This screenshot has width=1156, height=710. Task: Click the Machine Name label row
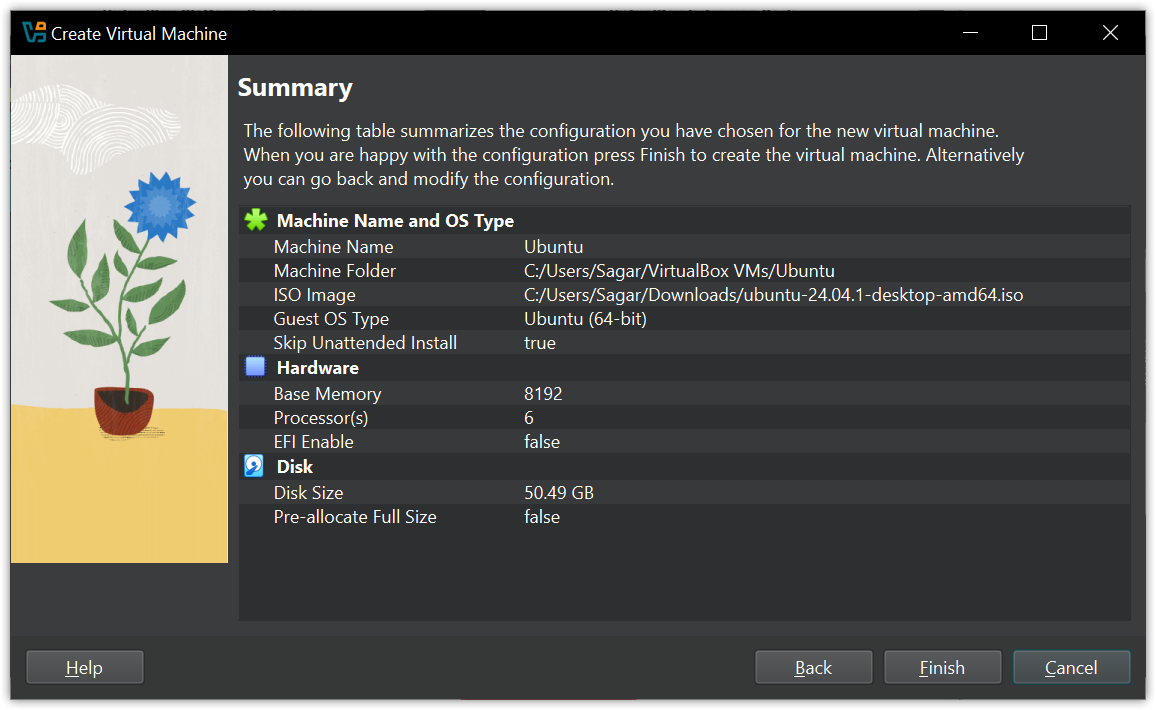pos(333,246)
